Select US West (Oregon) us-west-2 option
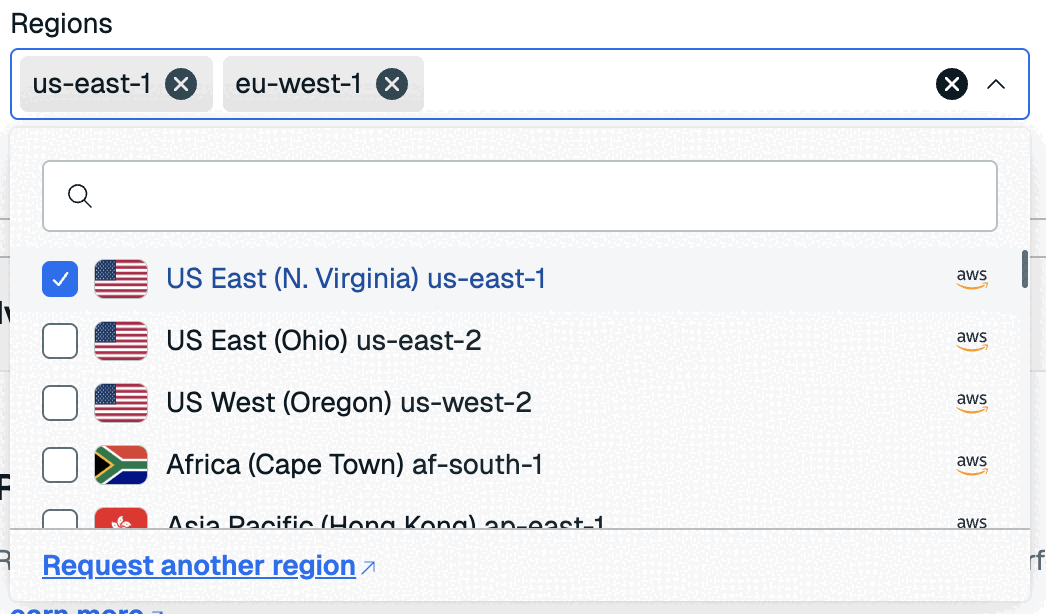 coord(349,403)
